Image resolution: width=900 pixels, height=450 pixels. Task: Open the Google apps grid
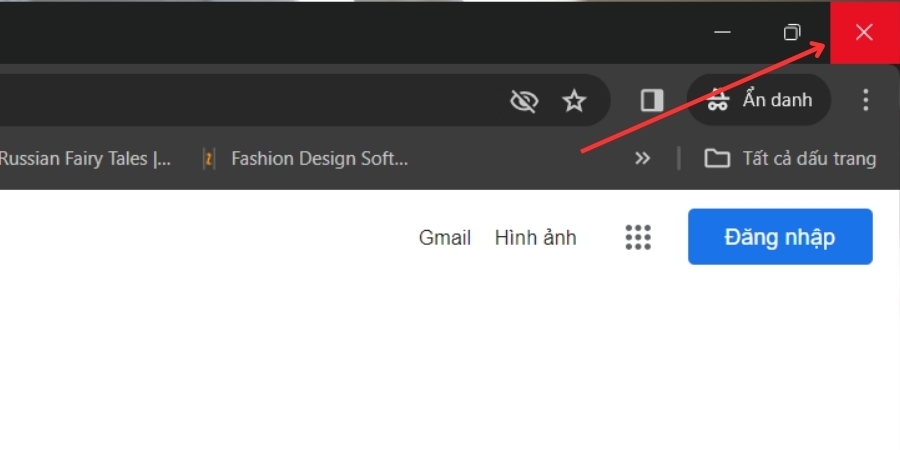click(638, 237)
